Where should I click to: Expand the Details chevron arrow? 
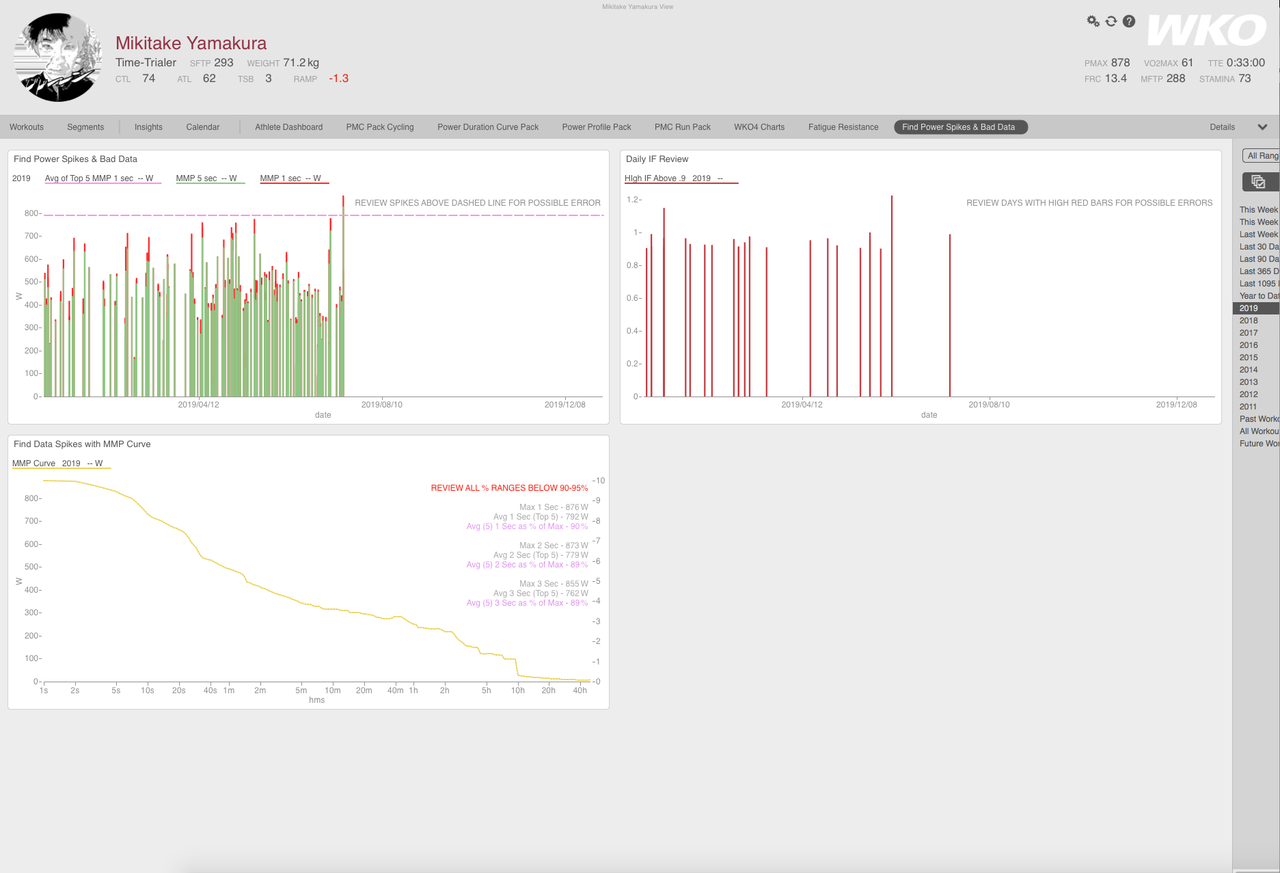pyautogui.click(x=1262, y=127)
